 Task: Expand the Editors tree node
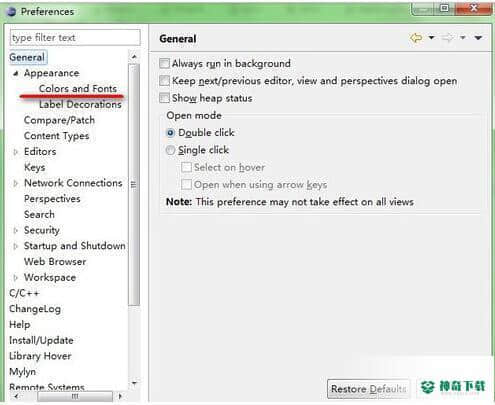point(15,152)
